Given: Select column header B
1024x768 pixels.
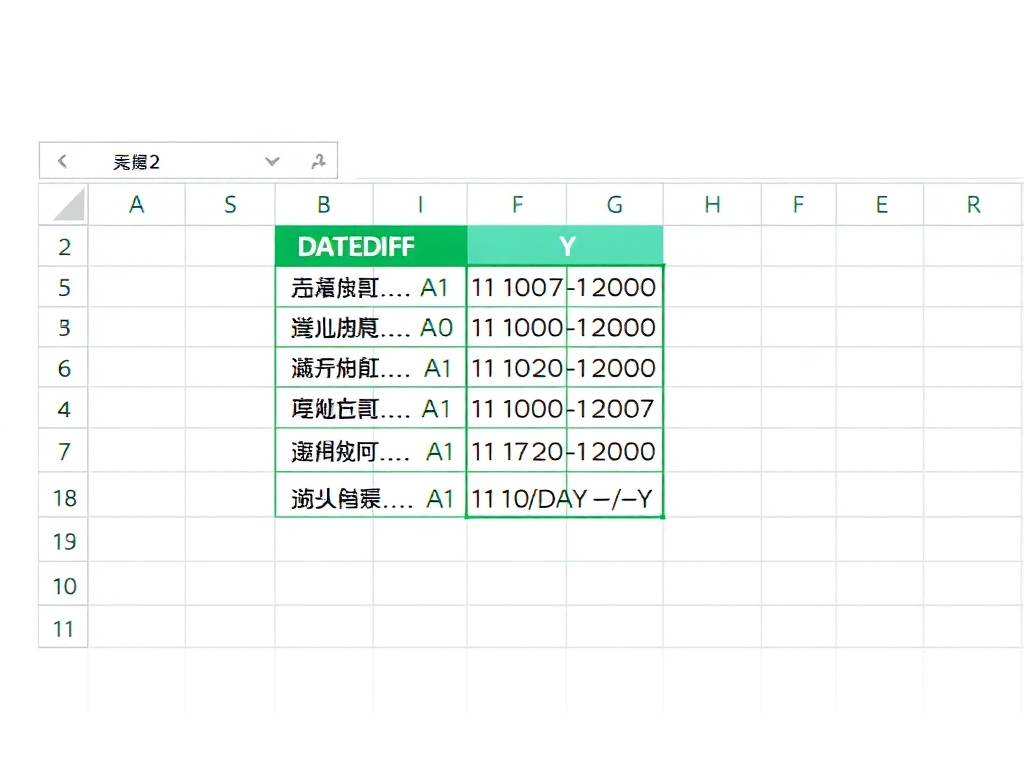Looking at the screenshot, I should (x=324, y=204).
